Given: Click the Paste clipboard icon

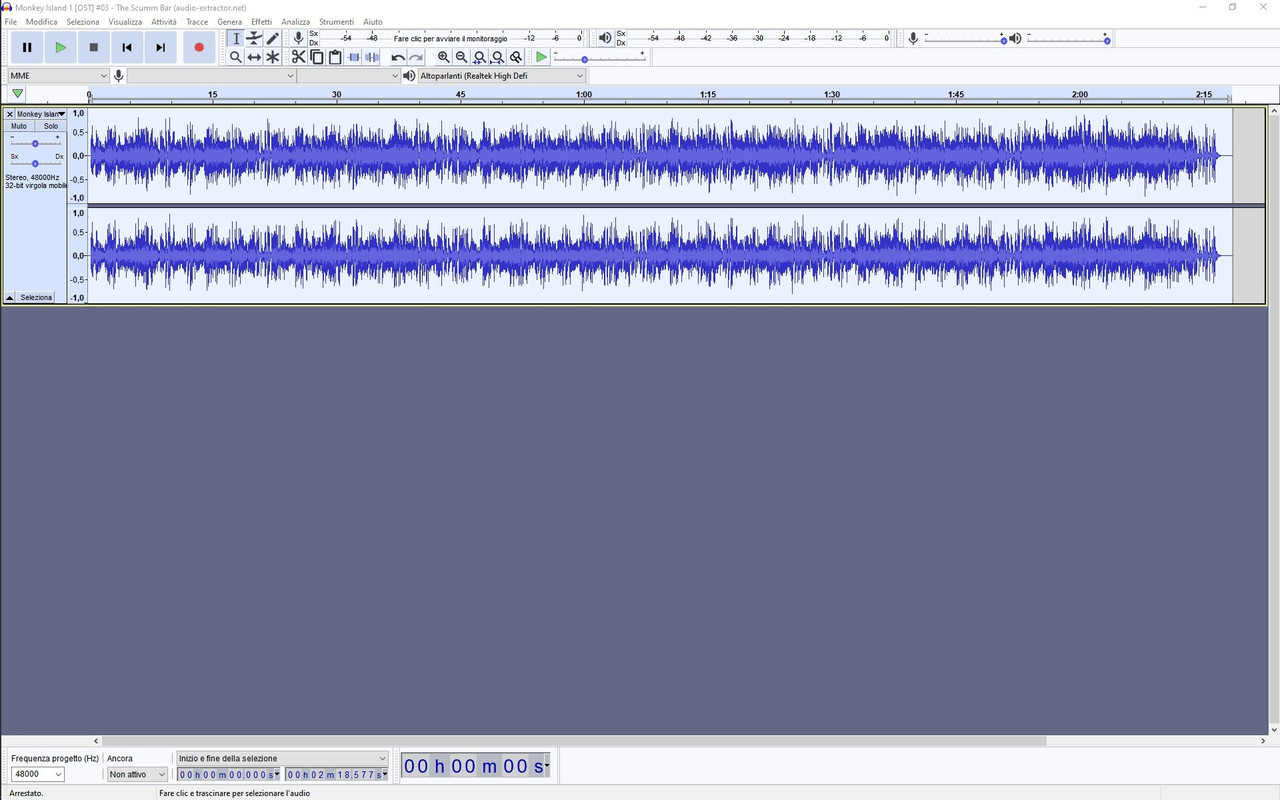Looking at the screenshot, I should [x=335, y=57].
